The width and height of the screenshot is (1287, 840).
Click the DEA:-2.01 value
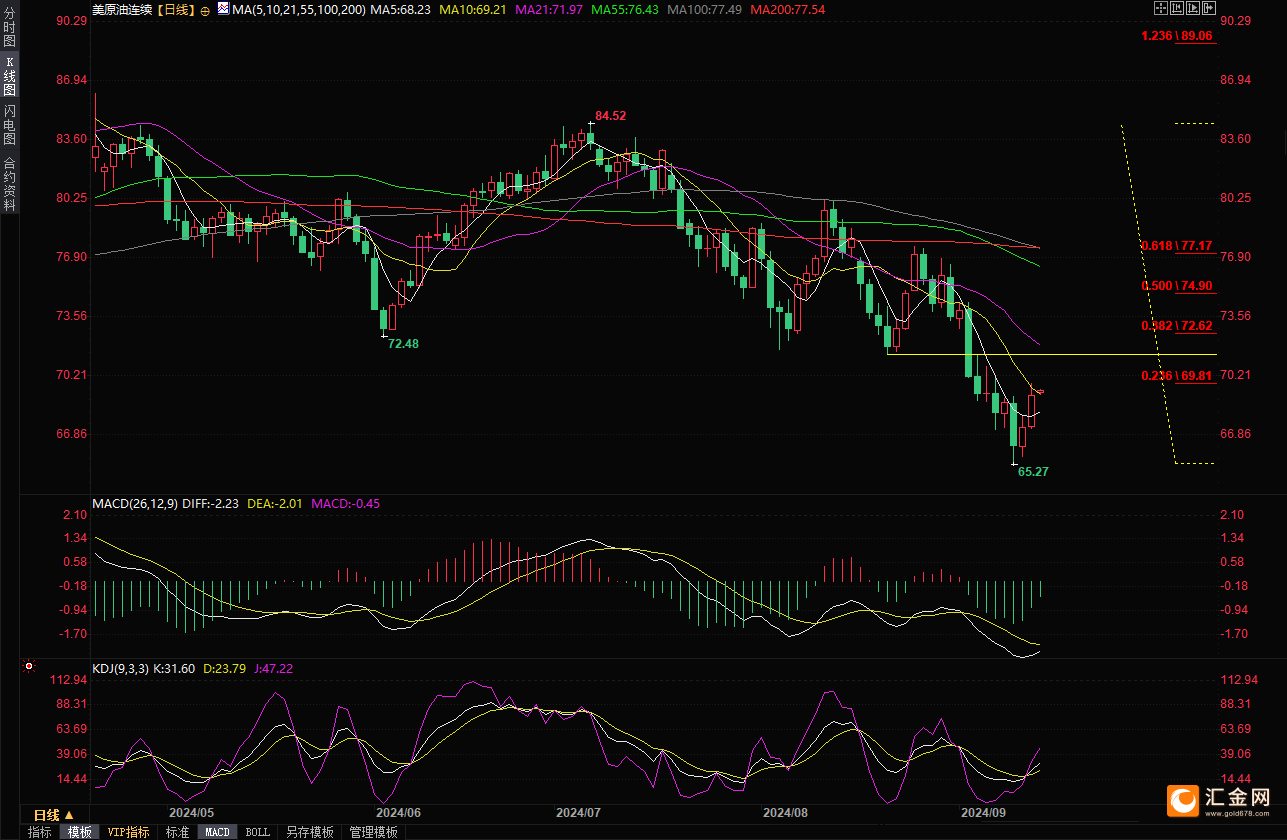(x=274, y=504)
